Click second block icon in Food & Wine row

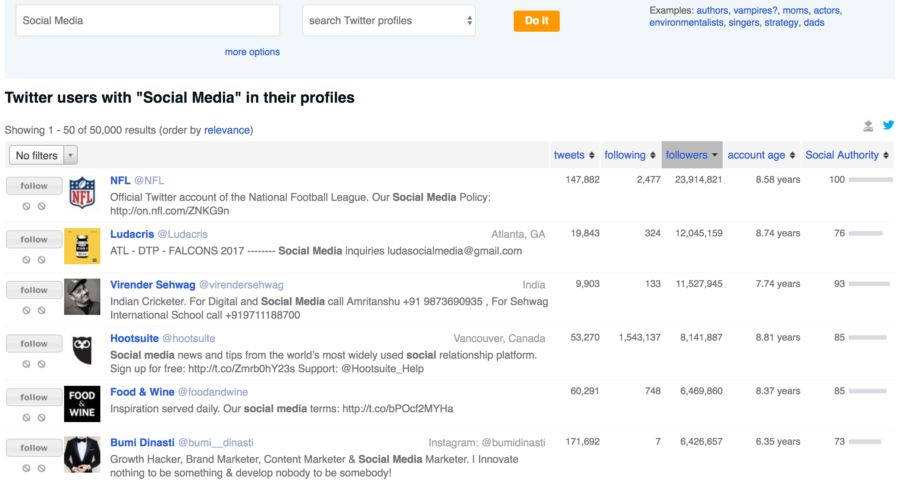pos(41,417)
